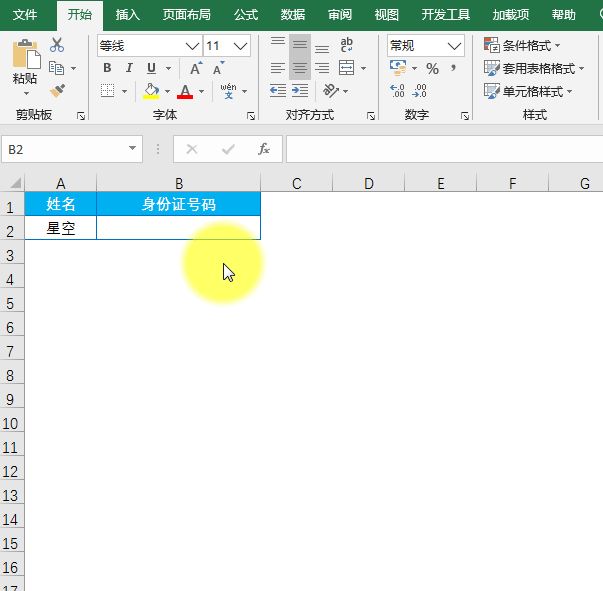Viewport: 603px width, 591px height.
Task: Open the merge cells dropdown arrow
Action: click(x=363, y=69)
